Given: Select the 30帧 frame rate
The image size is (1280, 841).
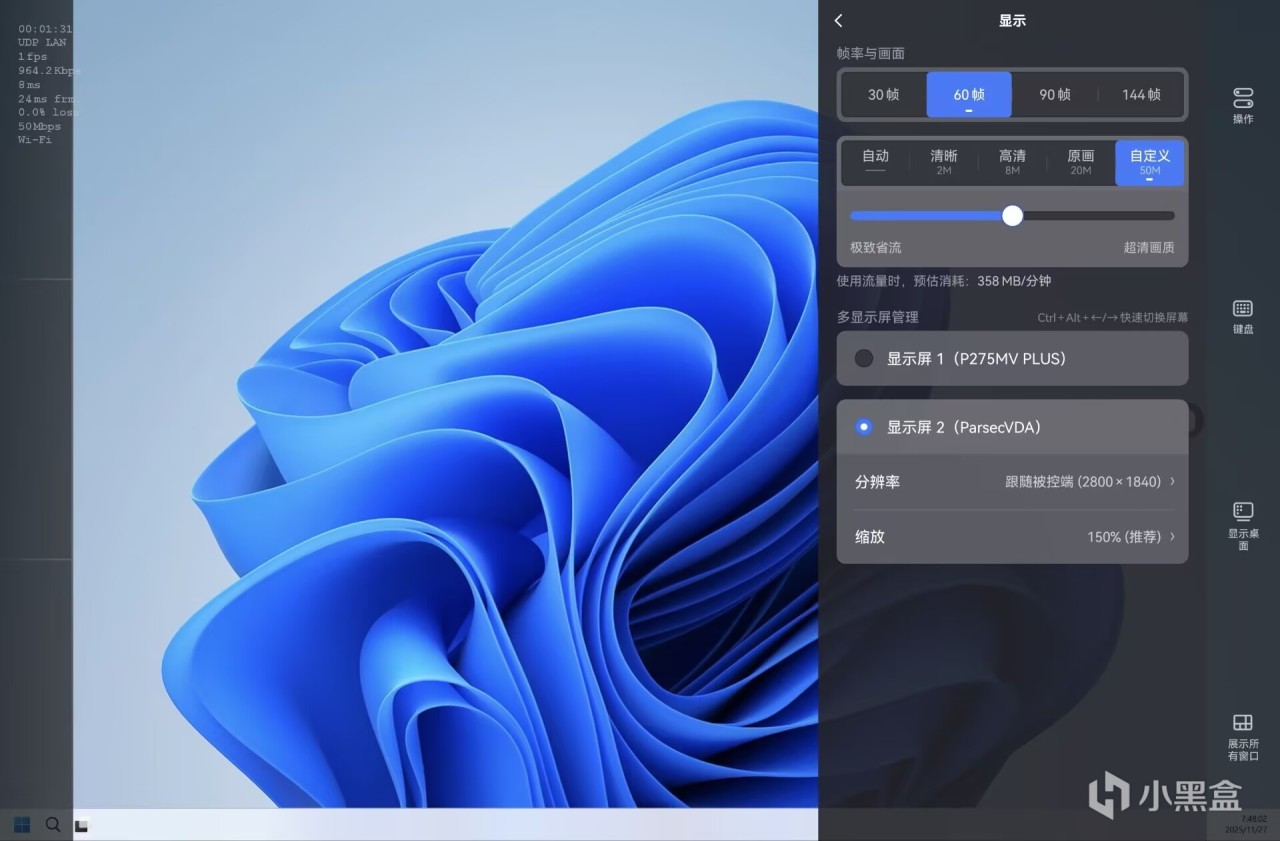Looking at the screenshot, I should coord(883,95).
